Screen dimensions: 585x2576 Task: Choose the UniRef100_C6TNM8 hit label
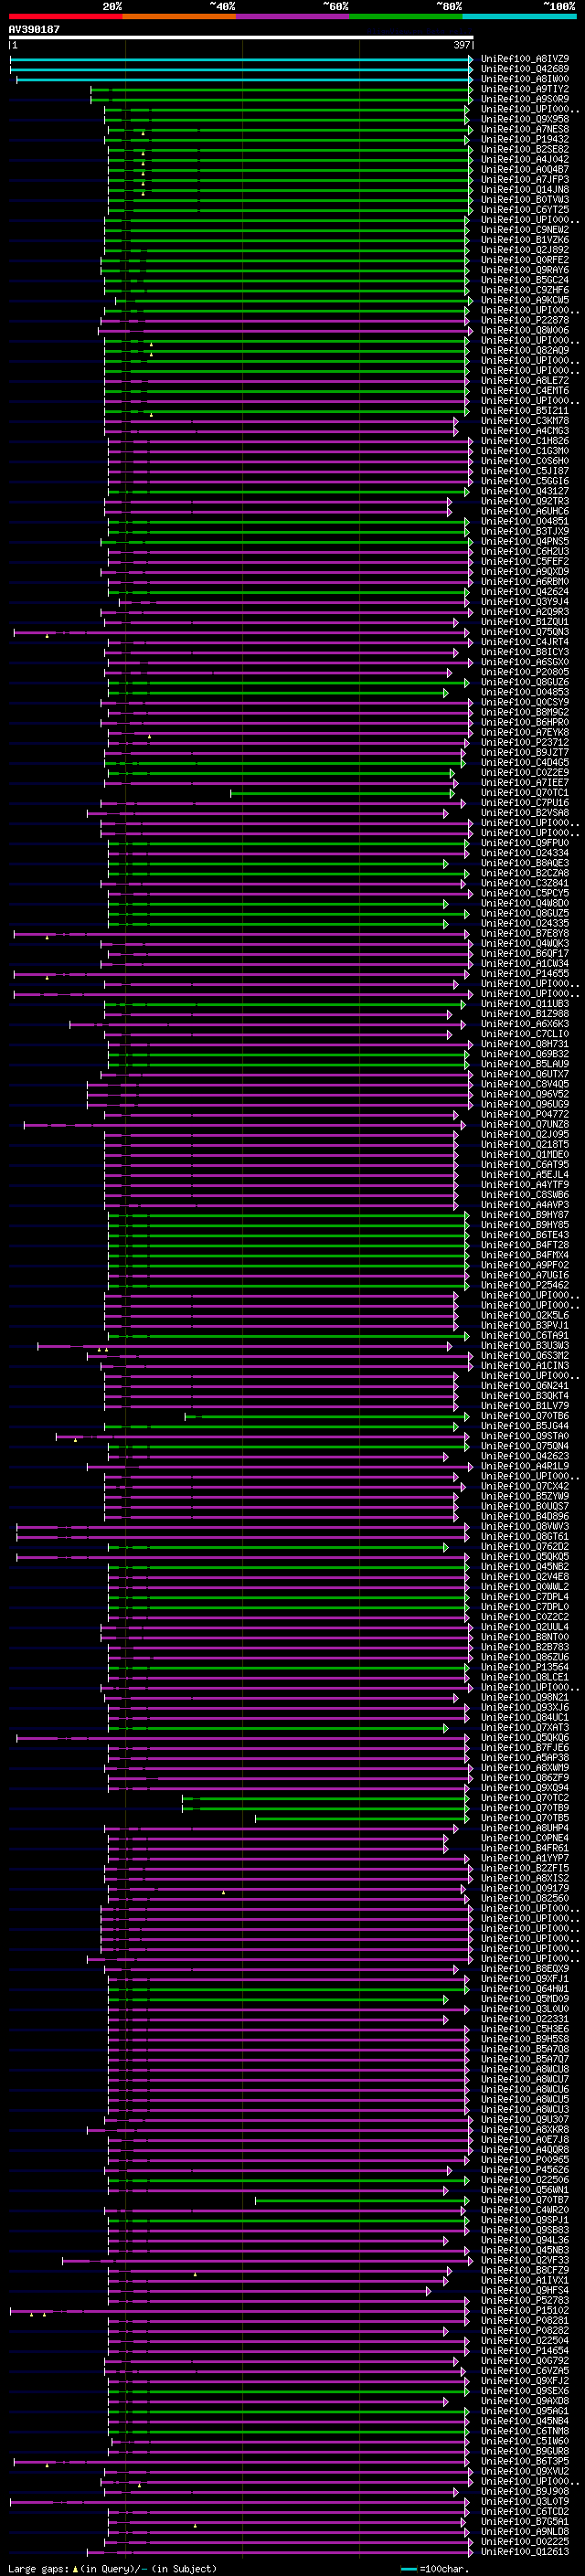[x=525, y=2432]
